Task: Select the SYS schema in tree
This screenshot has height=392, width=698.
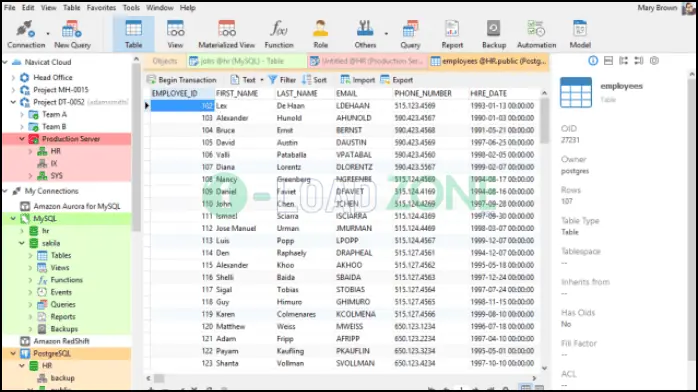Action: pyautogui.click(x=56, y=176)
